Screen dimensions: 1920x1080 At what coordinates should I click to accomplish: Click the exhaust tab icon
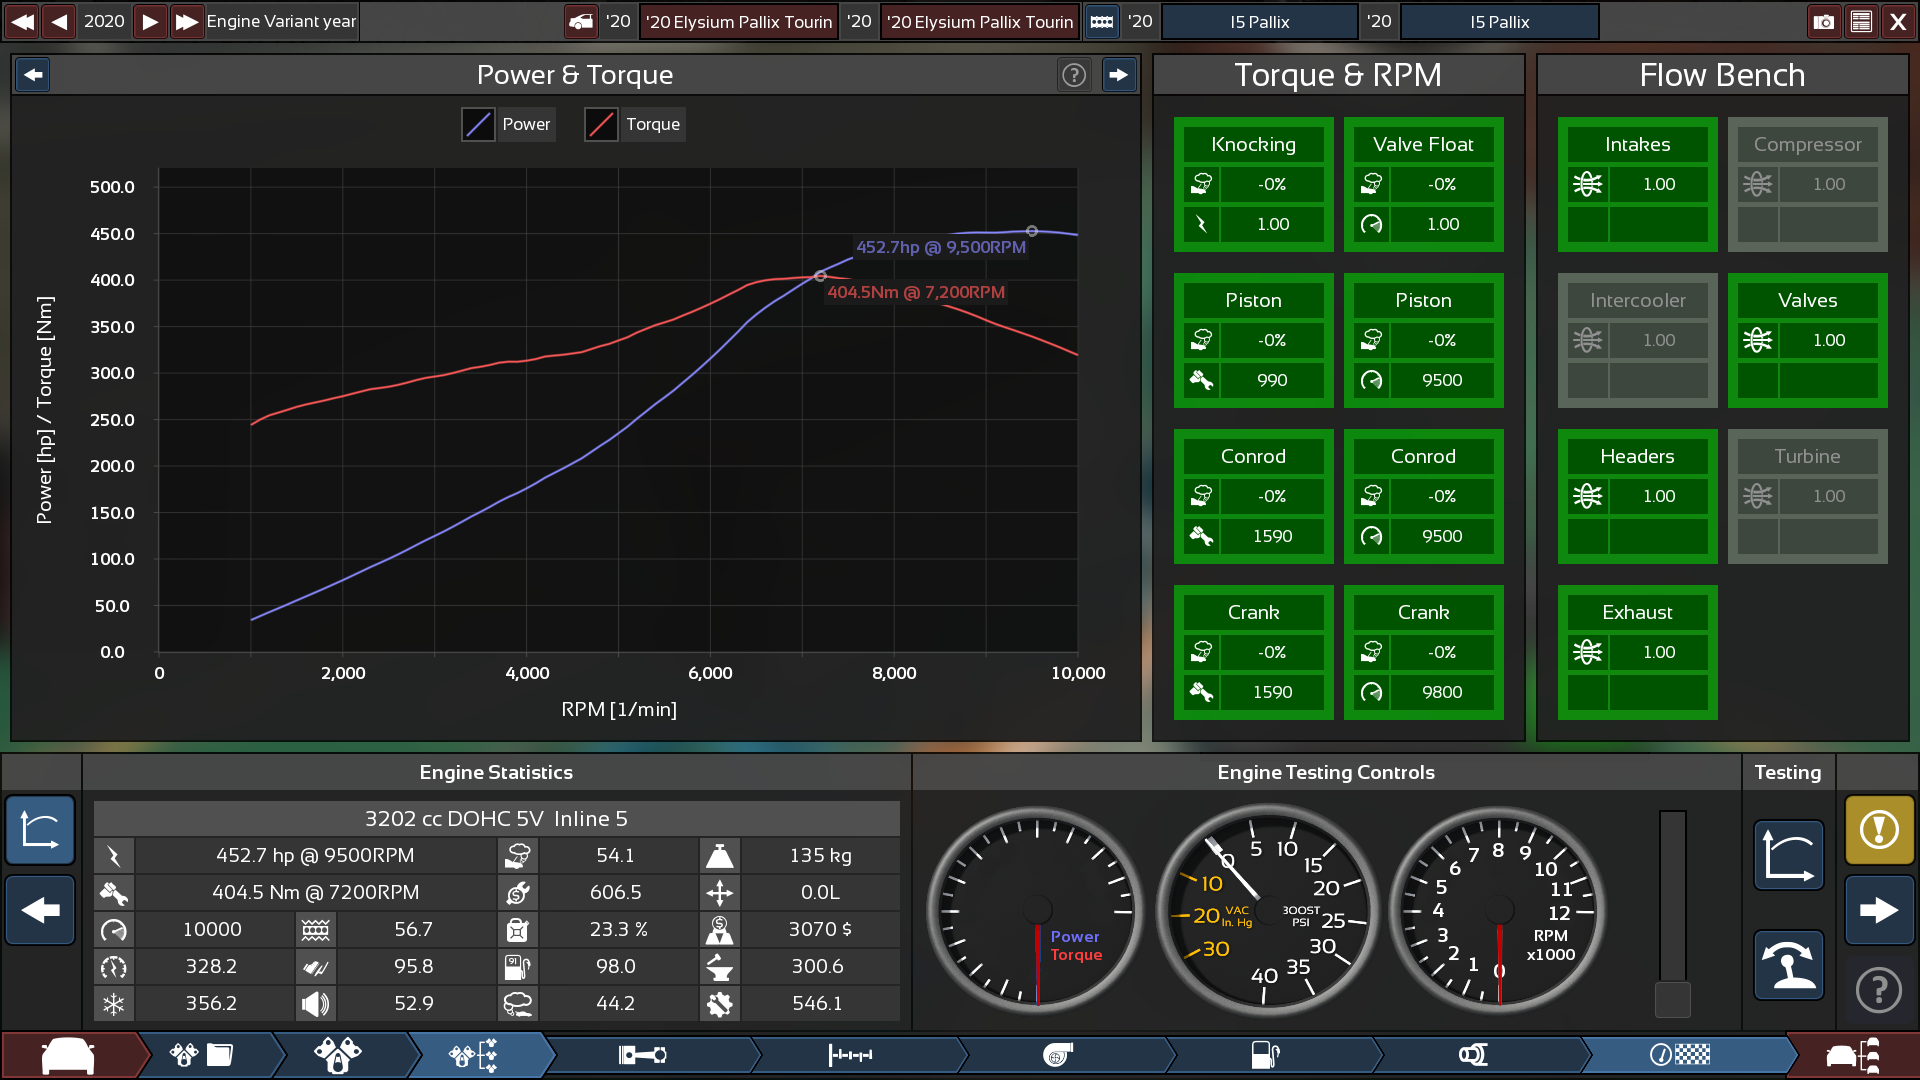point(1473,1055)
